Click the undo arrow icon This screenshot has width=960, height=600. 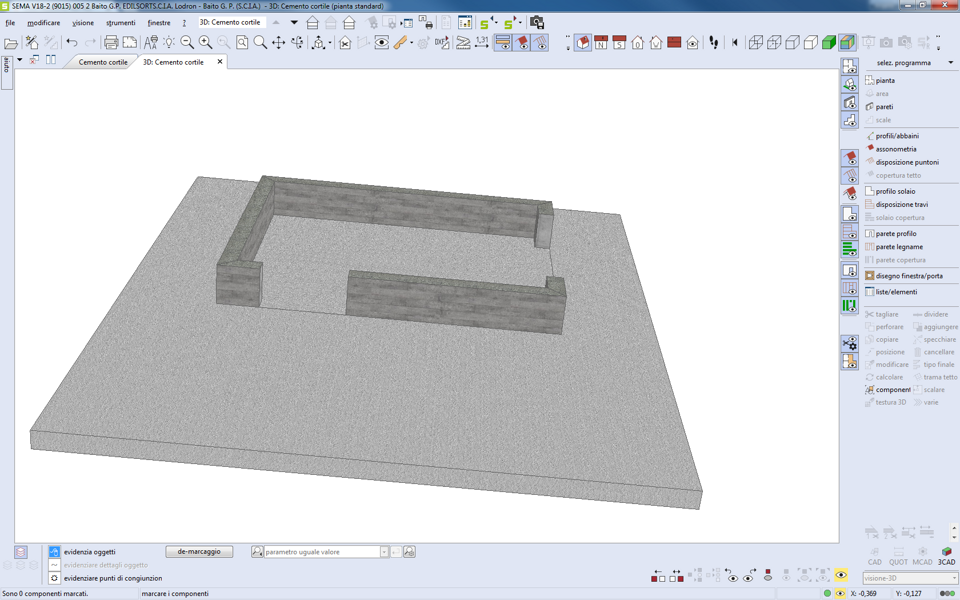pos(72,43)
